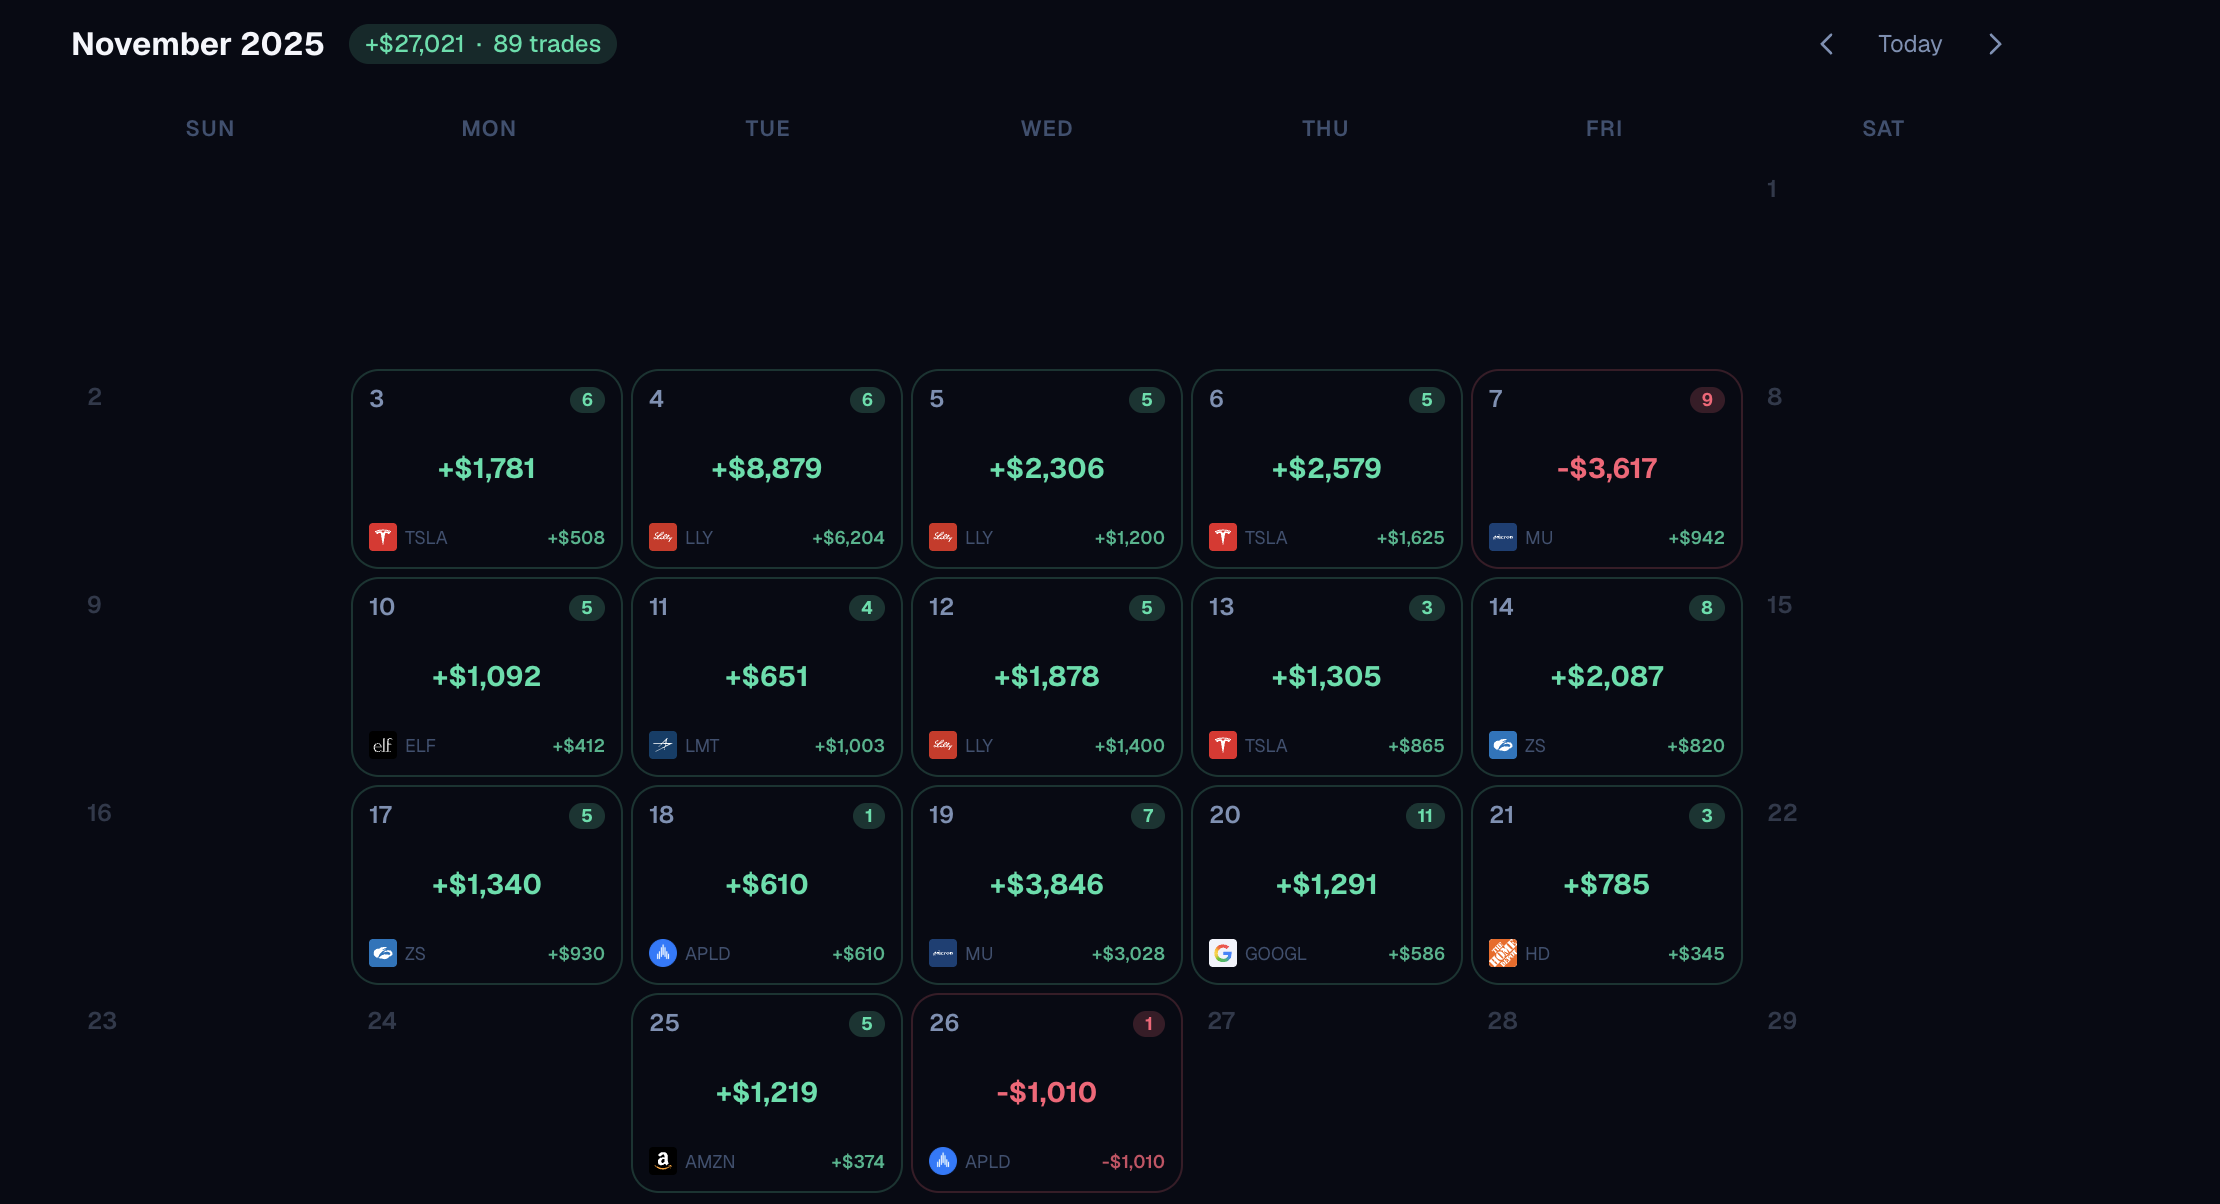Open the November 3 day with +$1,781
2220x1204 pixels.
[487, 469]
